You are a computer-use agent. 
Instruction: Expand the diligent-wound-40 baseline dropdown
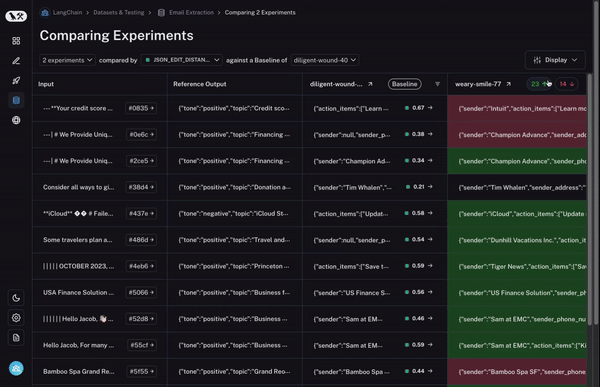tap(325, 60)
